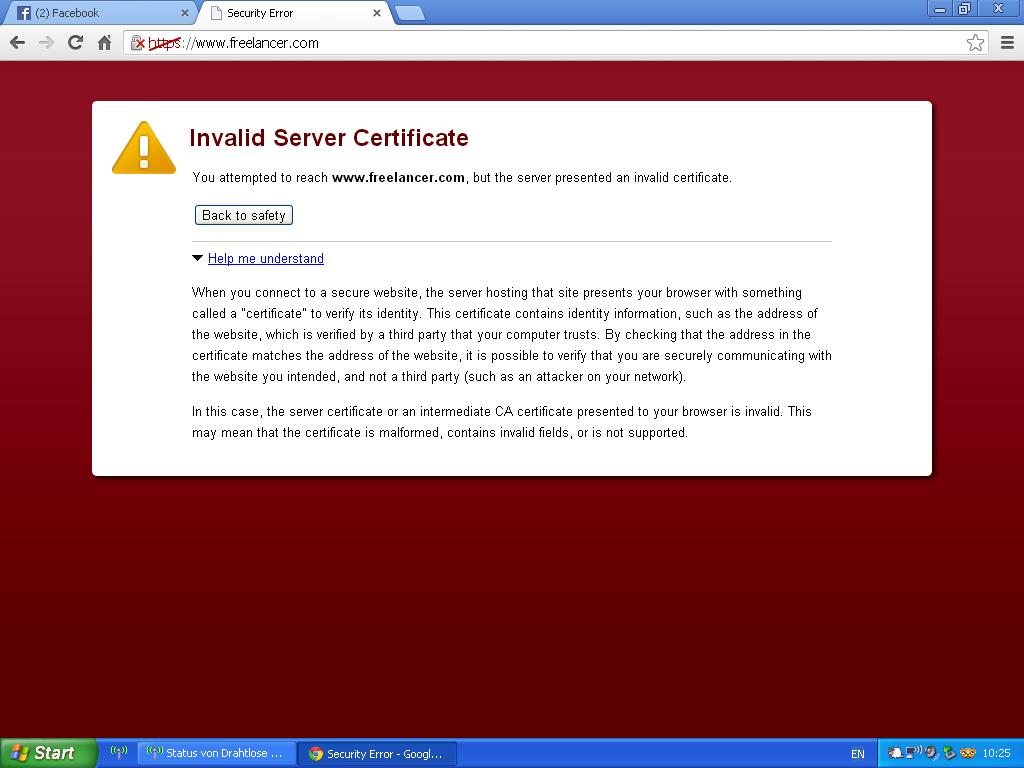1024x768 pixels.
Task: Click the orange cat face tray icon
Action: coord(968,753)
